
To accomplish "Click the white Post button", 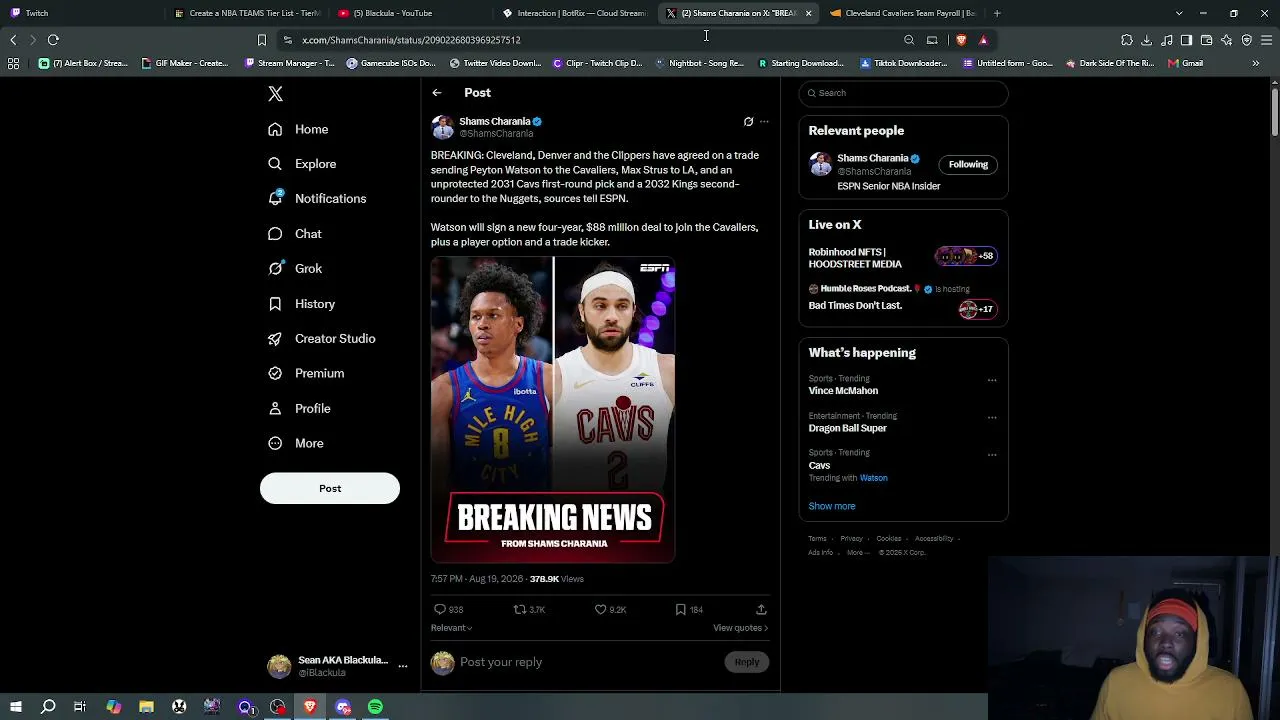I will [x=330, y=488].
